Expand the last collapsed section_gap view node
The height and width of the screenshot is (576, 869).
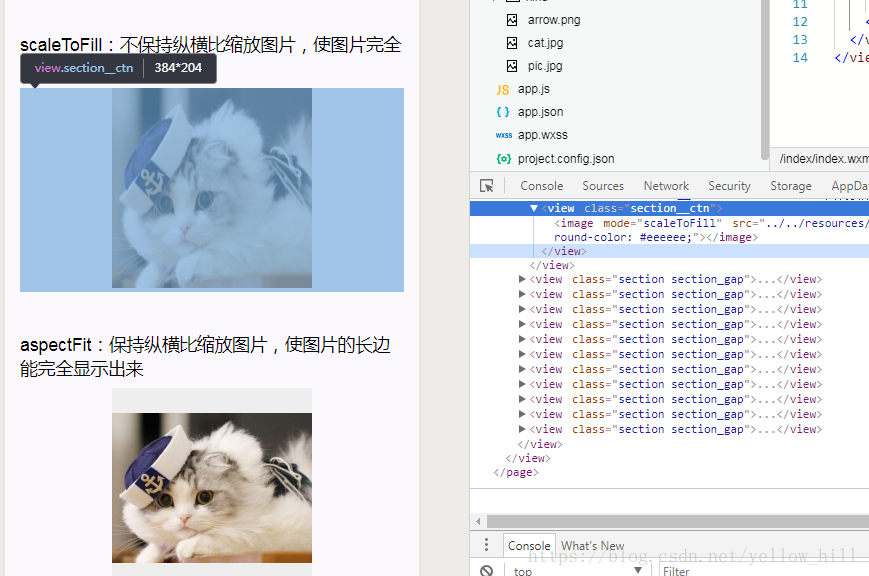point(522,429)
